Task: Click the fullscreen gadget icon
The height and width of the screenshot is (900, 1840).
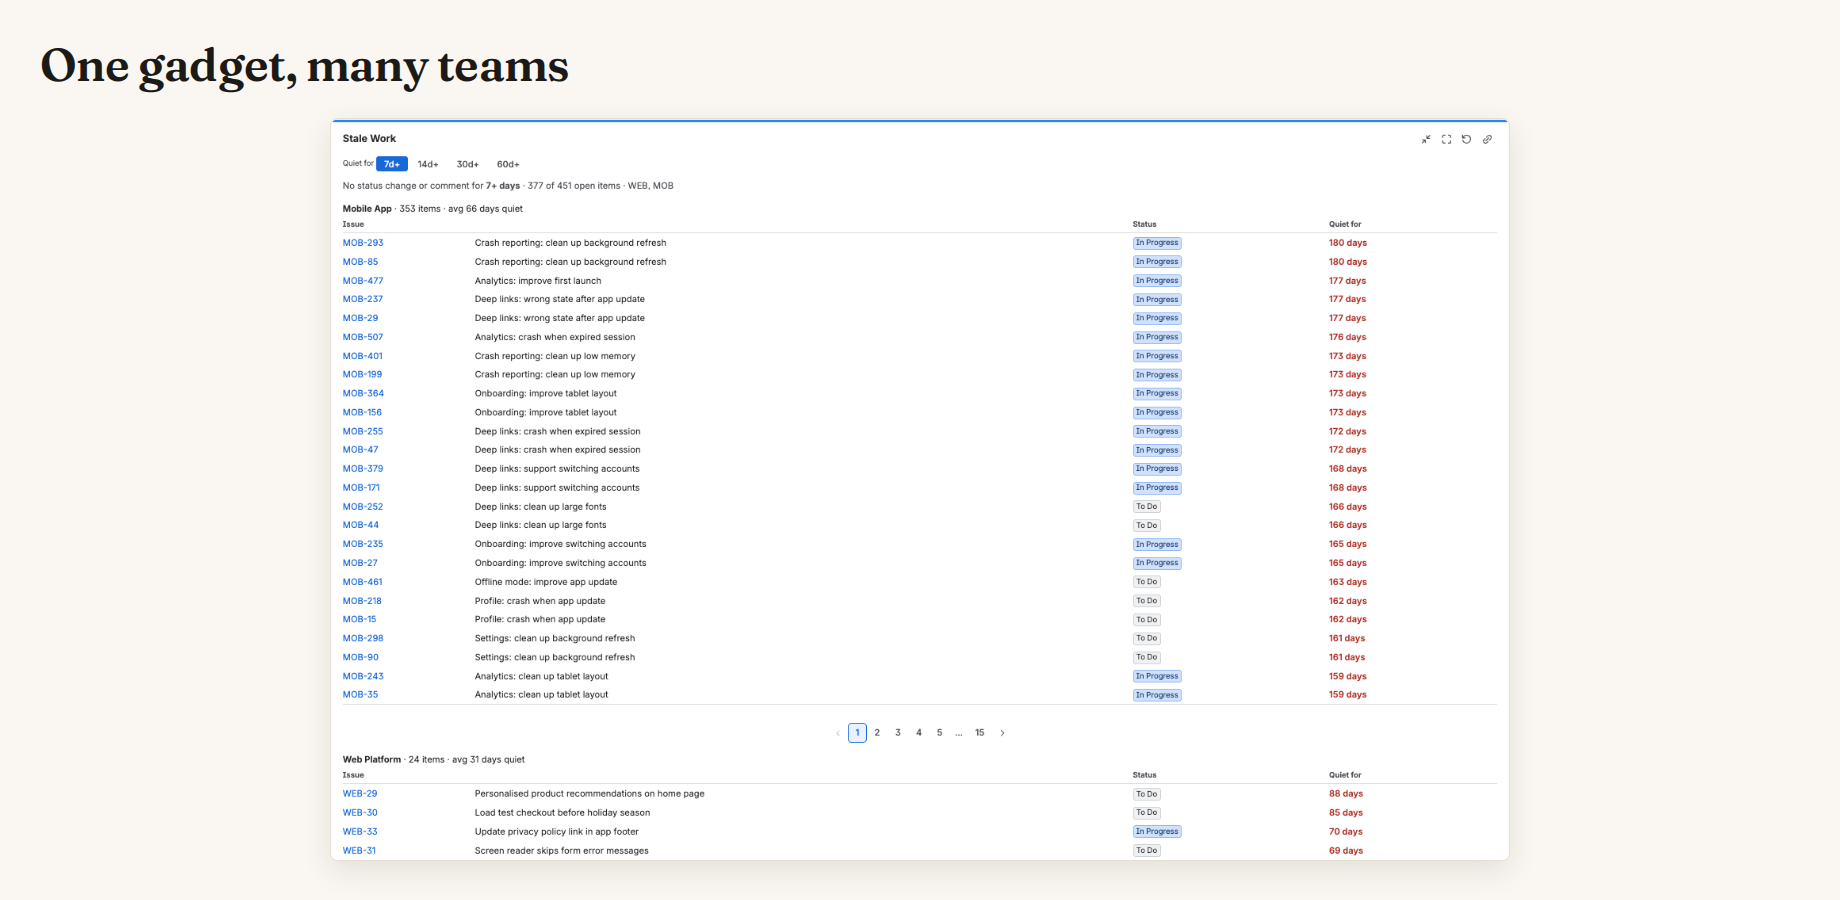Action: pyautogui.click(x=1446, y=139)
